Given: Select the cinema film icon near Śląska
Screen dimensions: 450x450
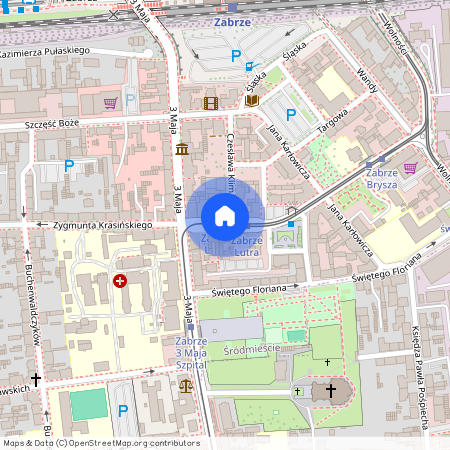Looking at the screenshot, I should tap(211, 103).
